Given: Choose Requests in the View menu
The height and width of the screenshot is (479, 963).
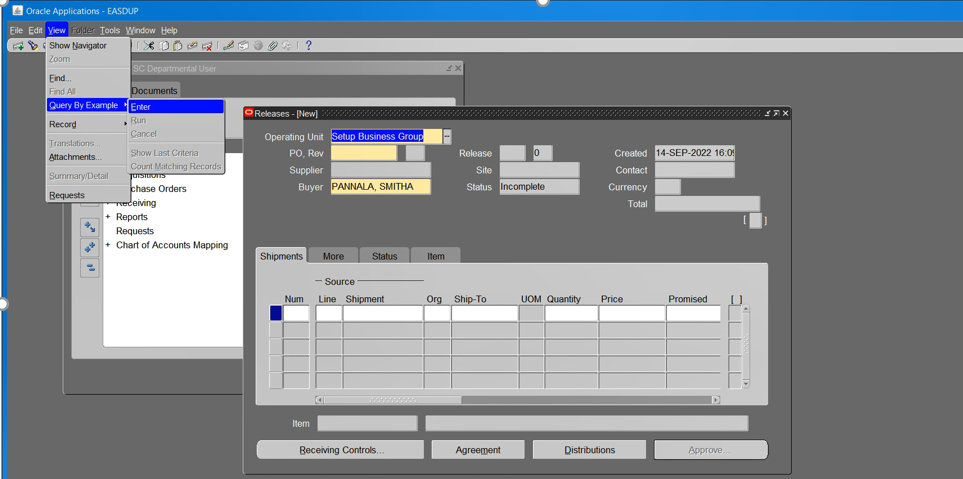Looking at the screenshot, I should click(x=88, y=195).
